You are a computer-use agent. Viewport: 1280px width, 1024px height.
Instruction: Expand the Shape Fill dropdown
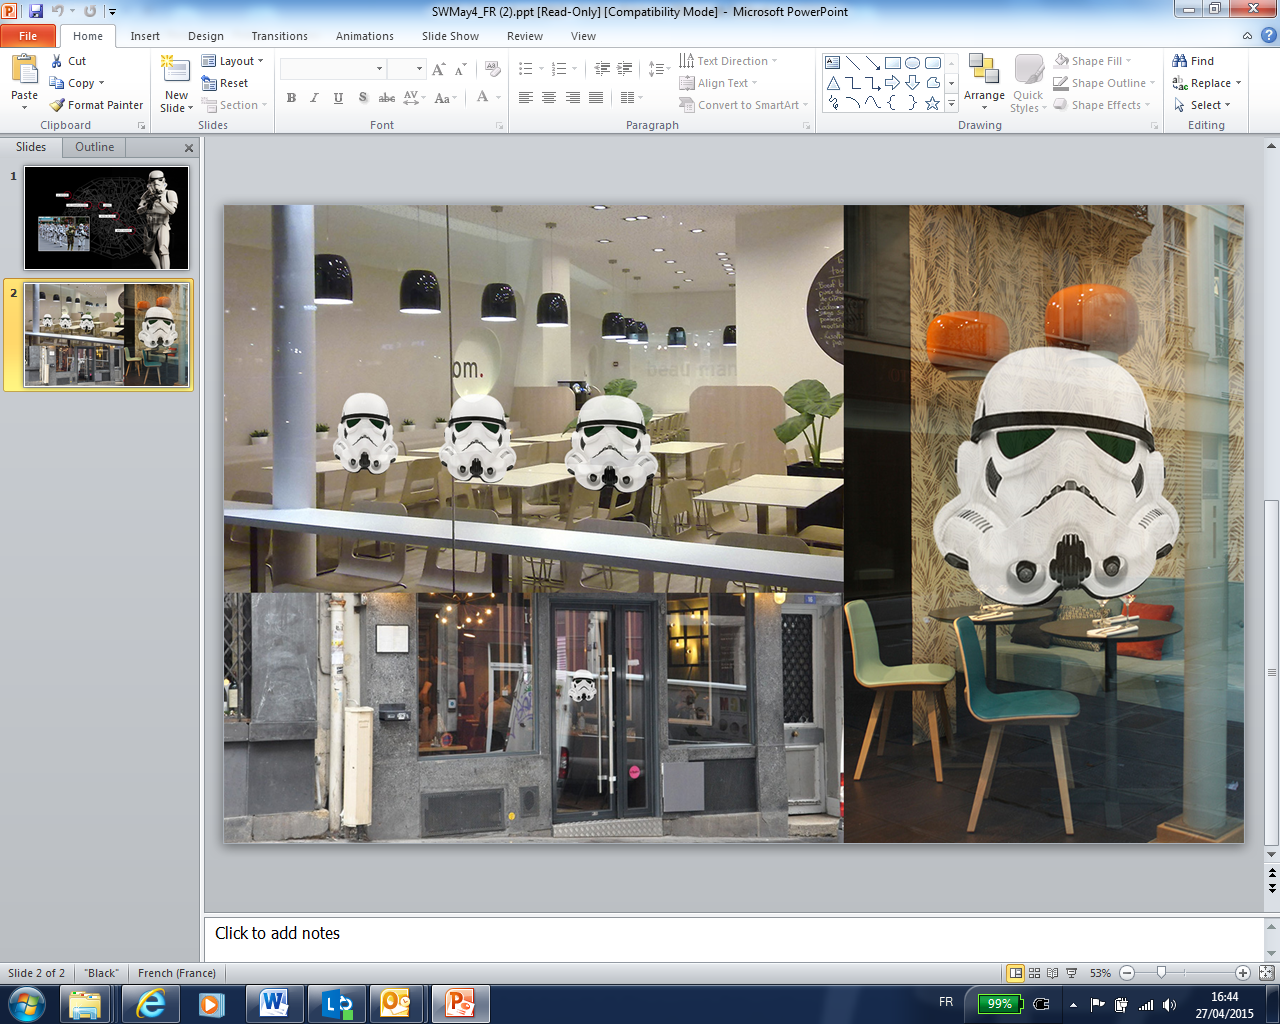click(x=1093, y=61)
